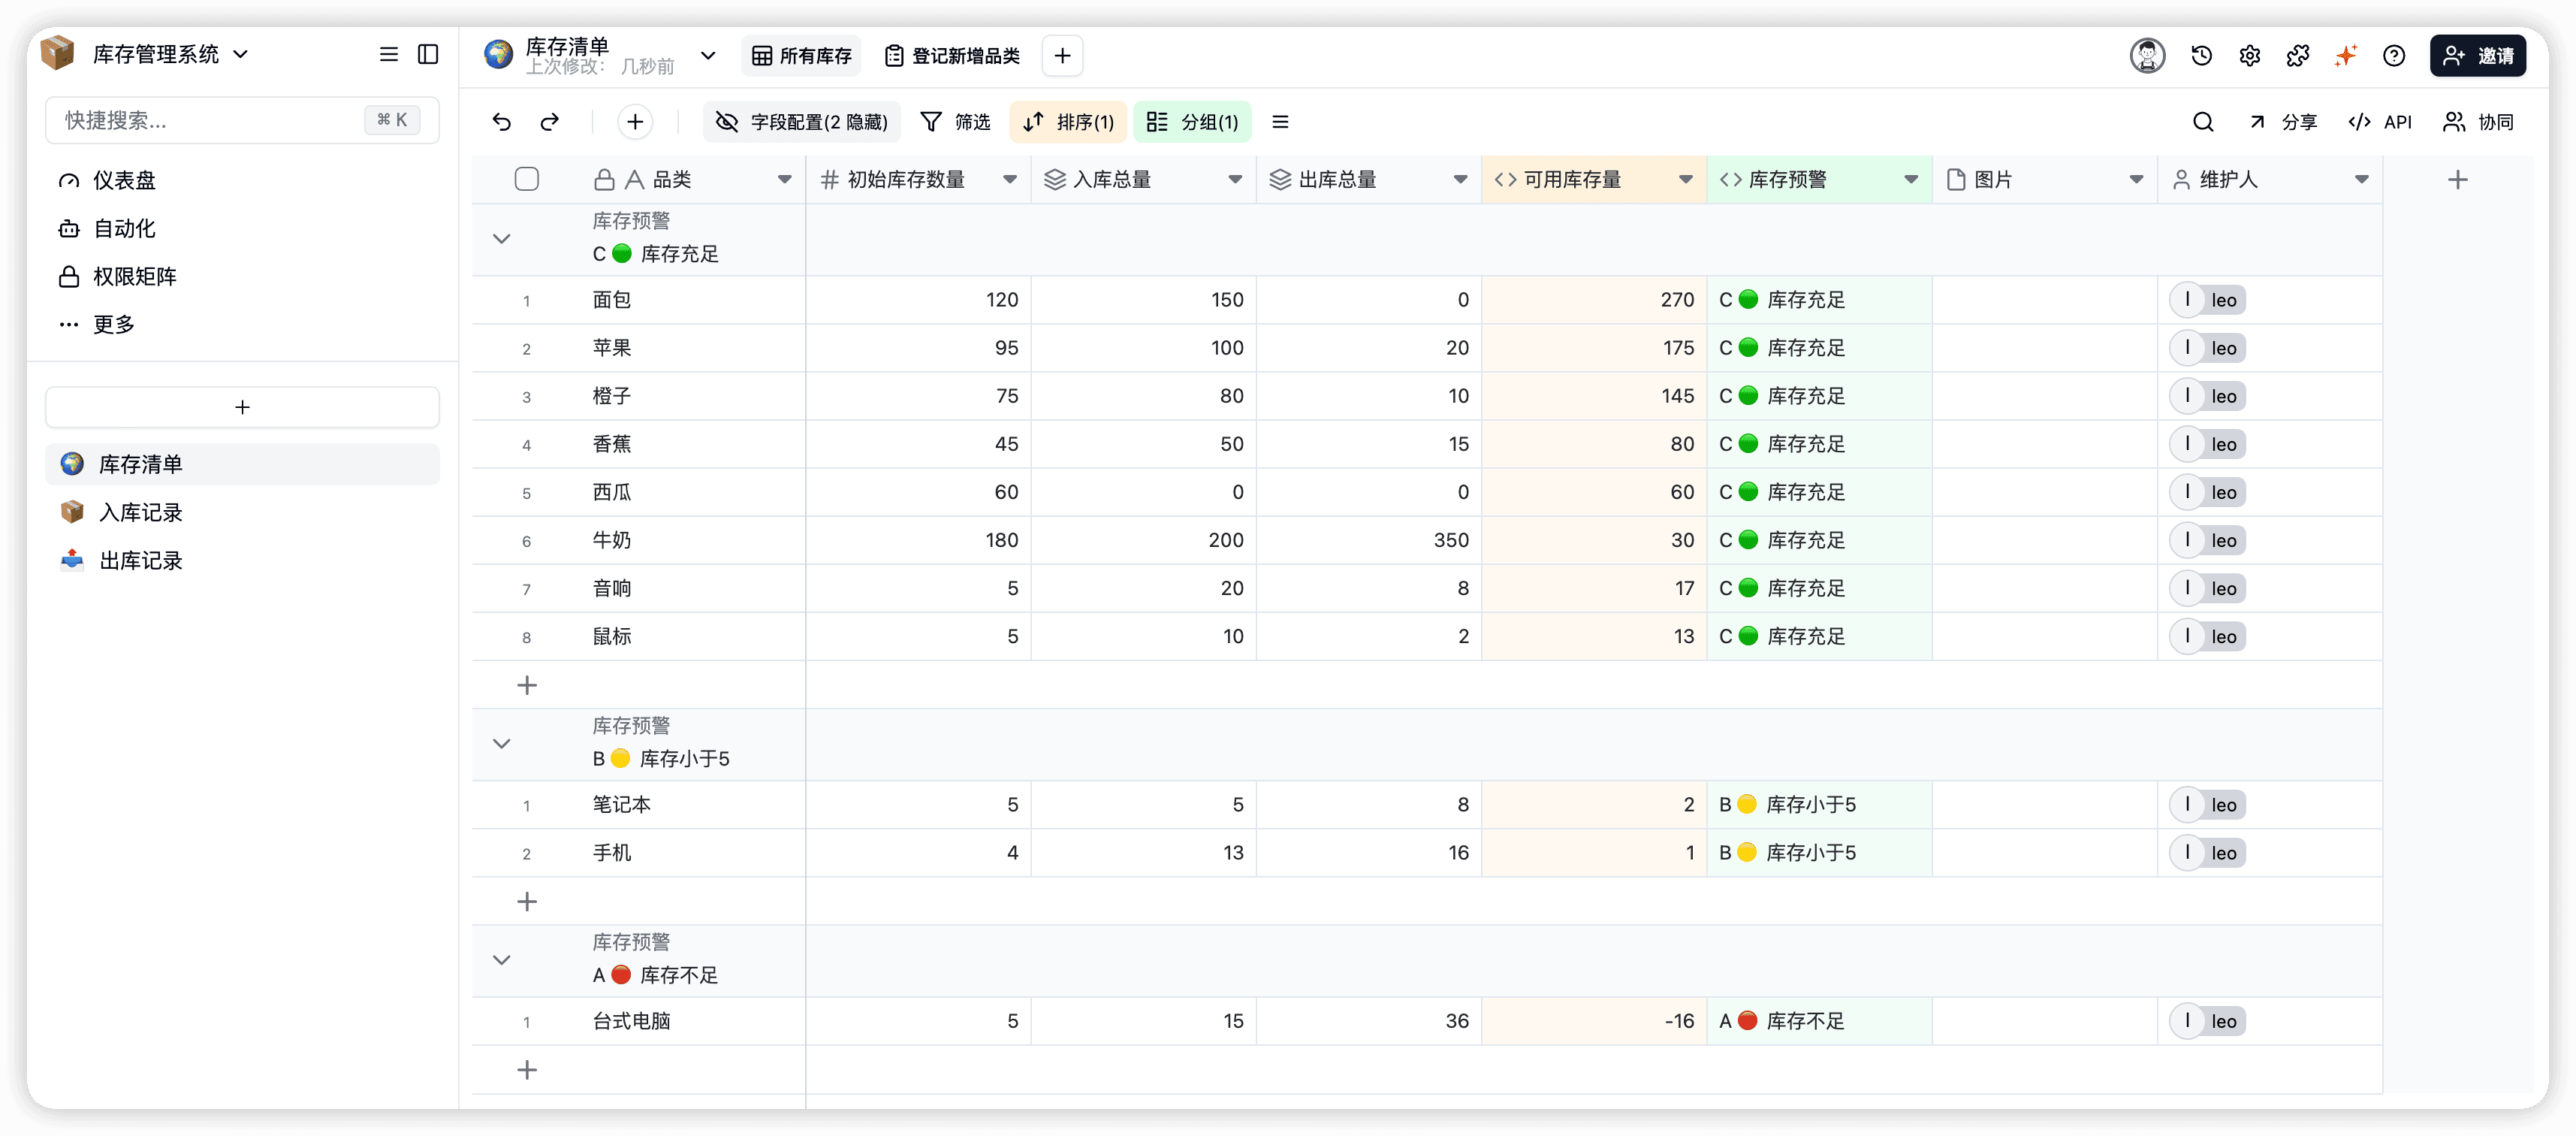Screen dimensions: 2576x1136
Task: Open 库存预警 column dropdown arrow
Action: pos(1910,180)
